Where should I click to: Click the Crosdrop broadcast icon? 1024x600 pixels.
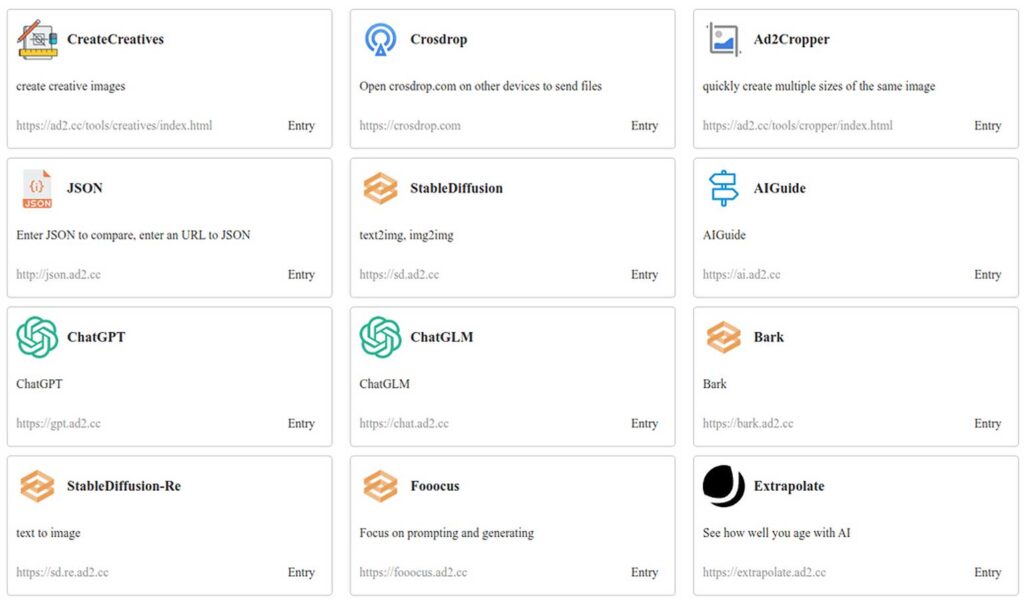coord(381,38)
